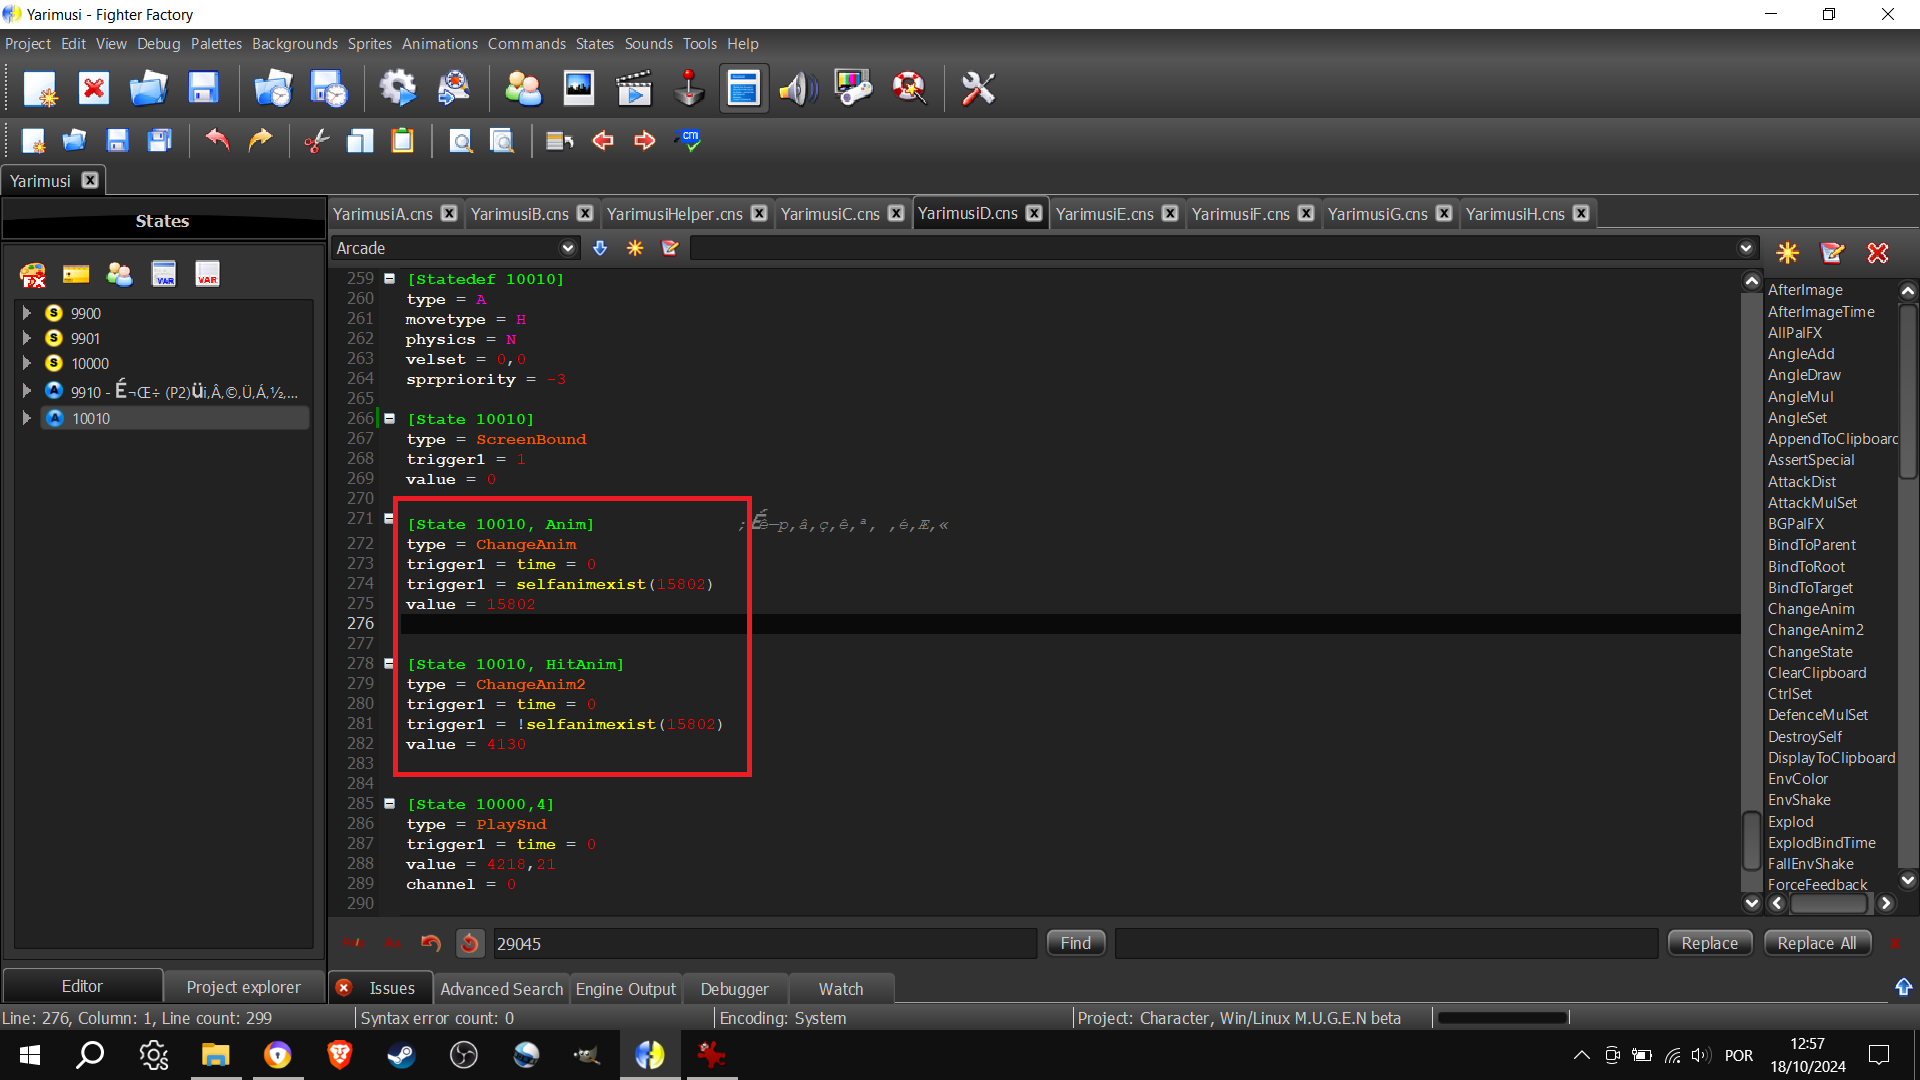Open Steam from the Windows taskbar

(402, 1055)
